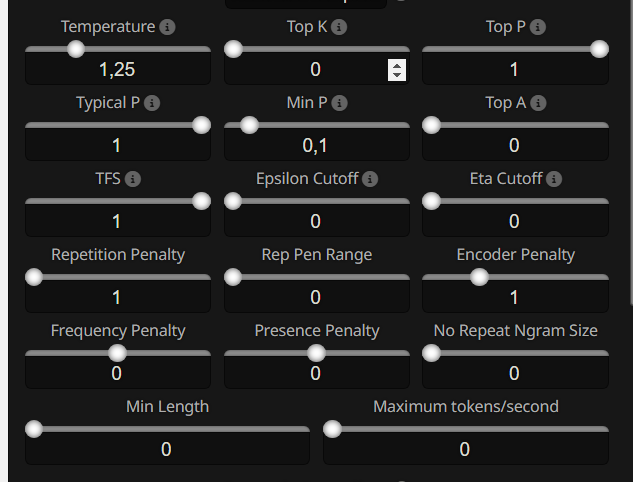Image resolution: width=633 pixels, height=482 pixels.
Task: Click the Frequency Penalty slider thumb
Action: (117, 353)
